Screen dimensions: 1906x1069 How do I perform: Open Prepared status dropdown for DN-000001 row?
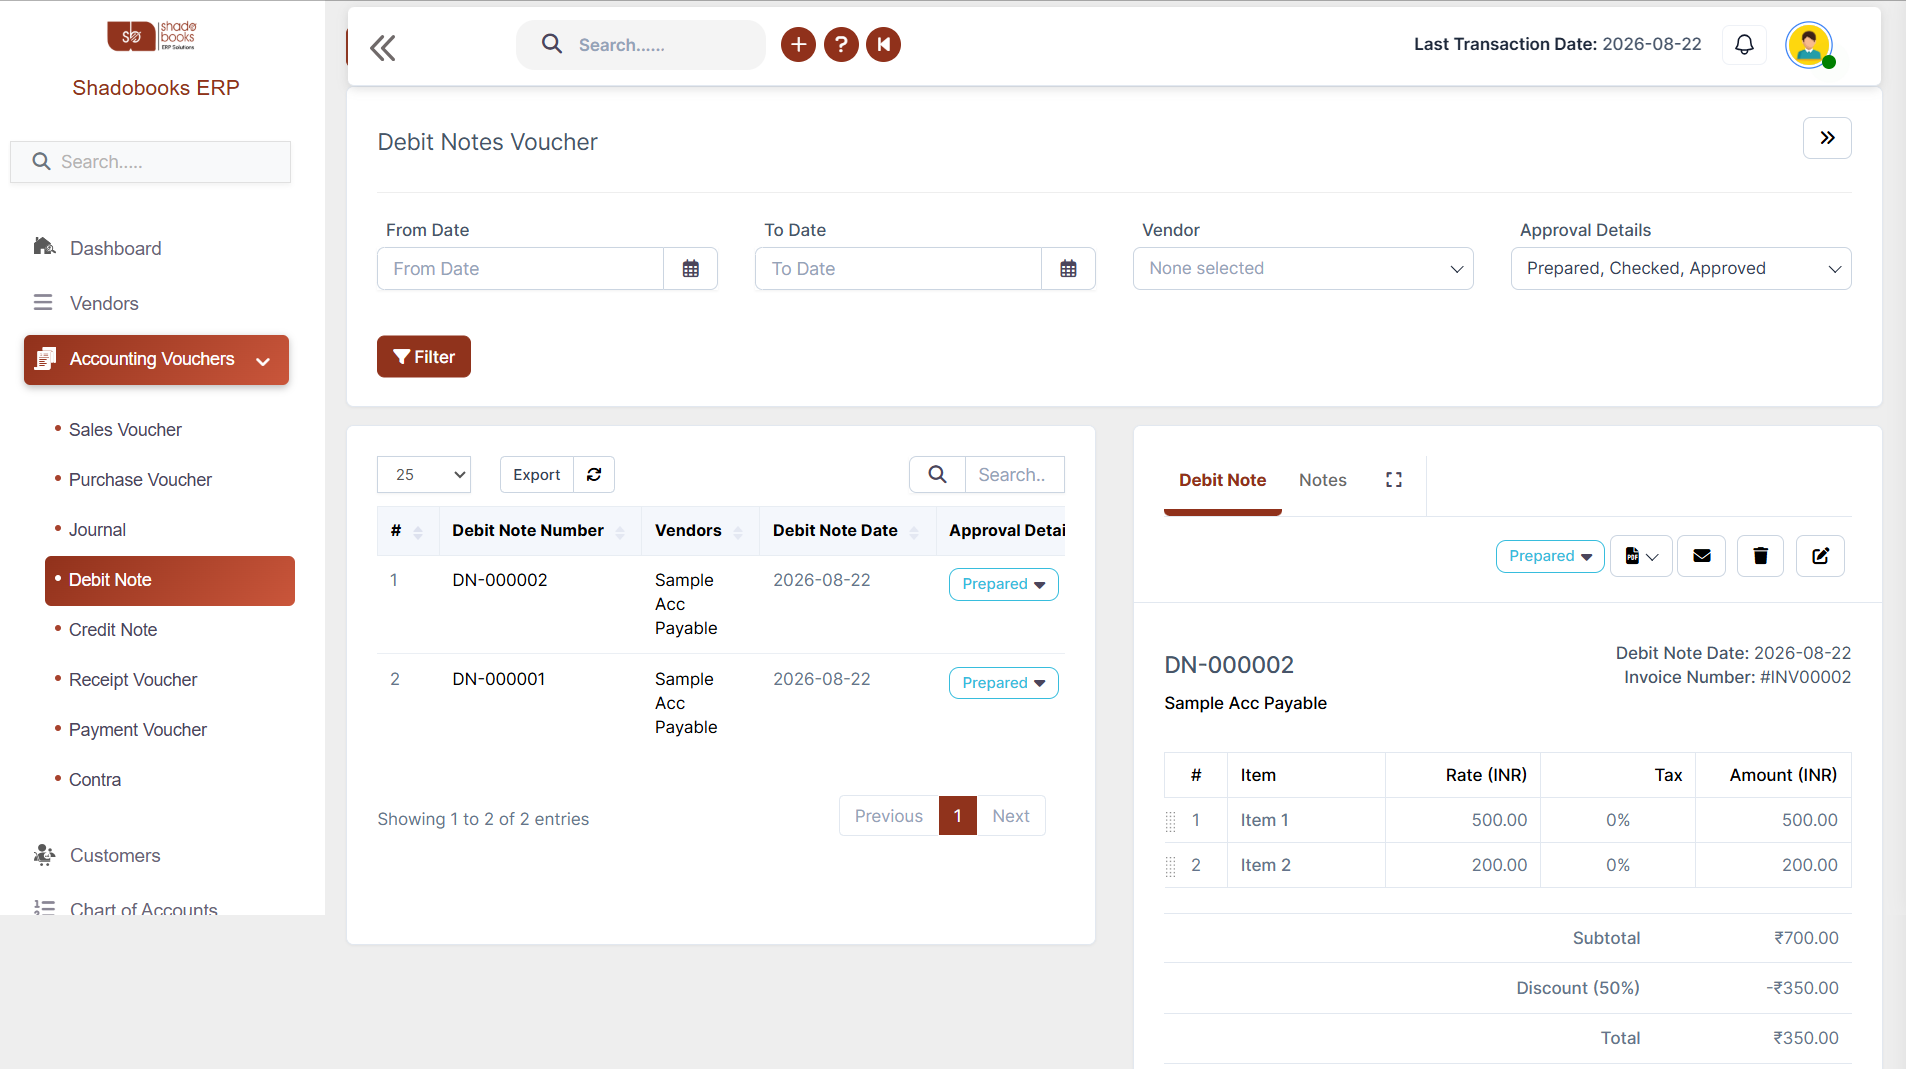pos(1003,683)
